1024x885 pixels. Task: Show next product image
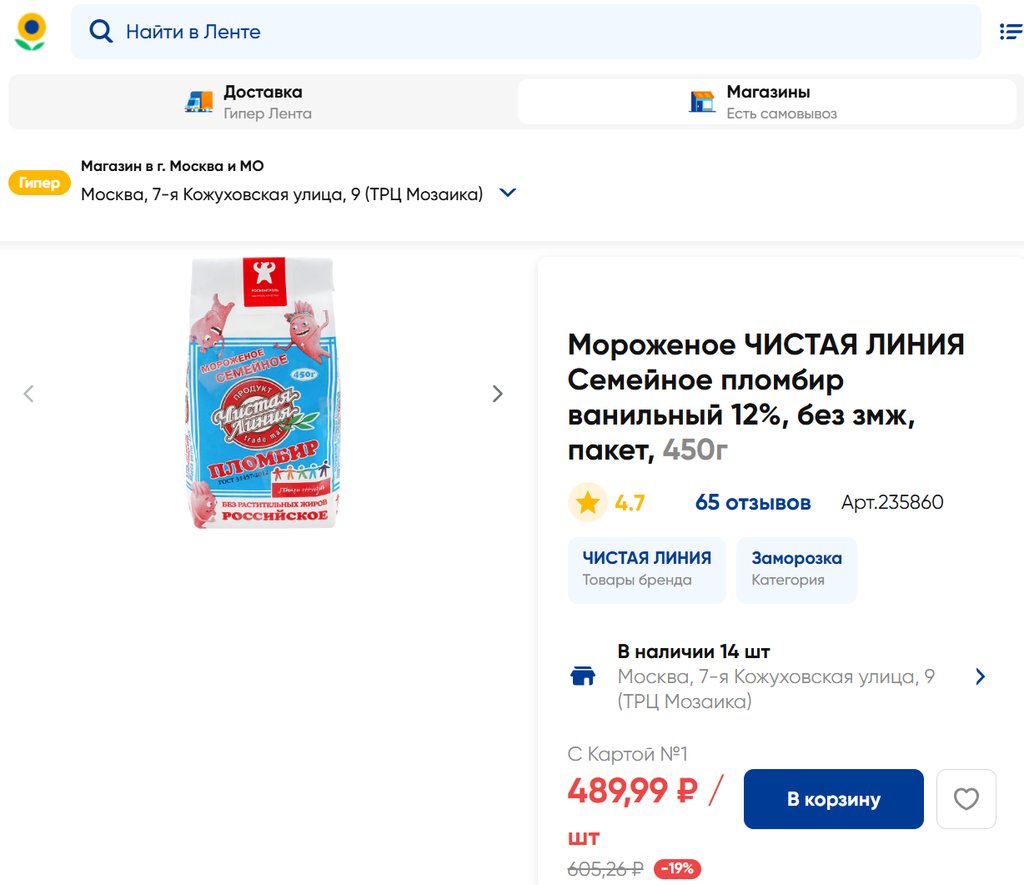point(497,394)
